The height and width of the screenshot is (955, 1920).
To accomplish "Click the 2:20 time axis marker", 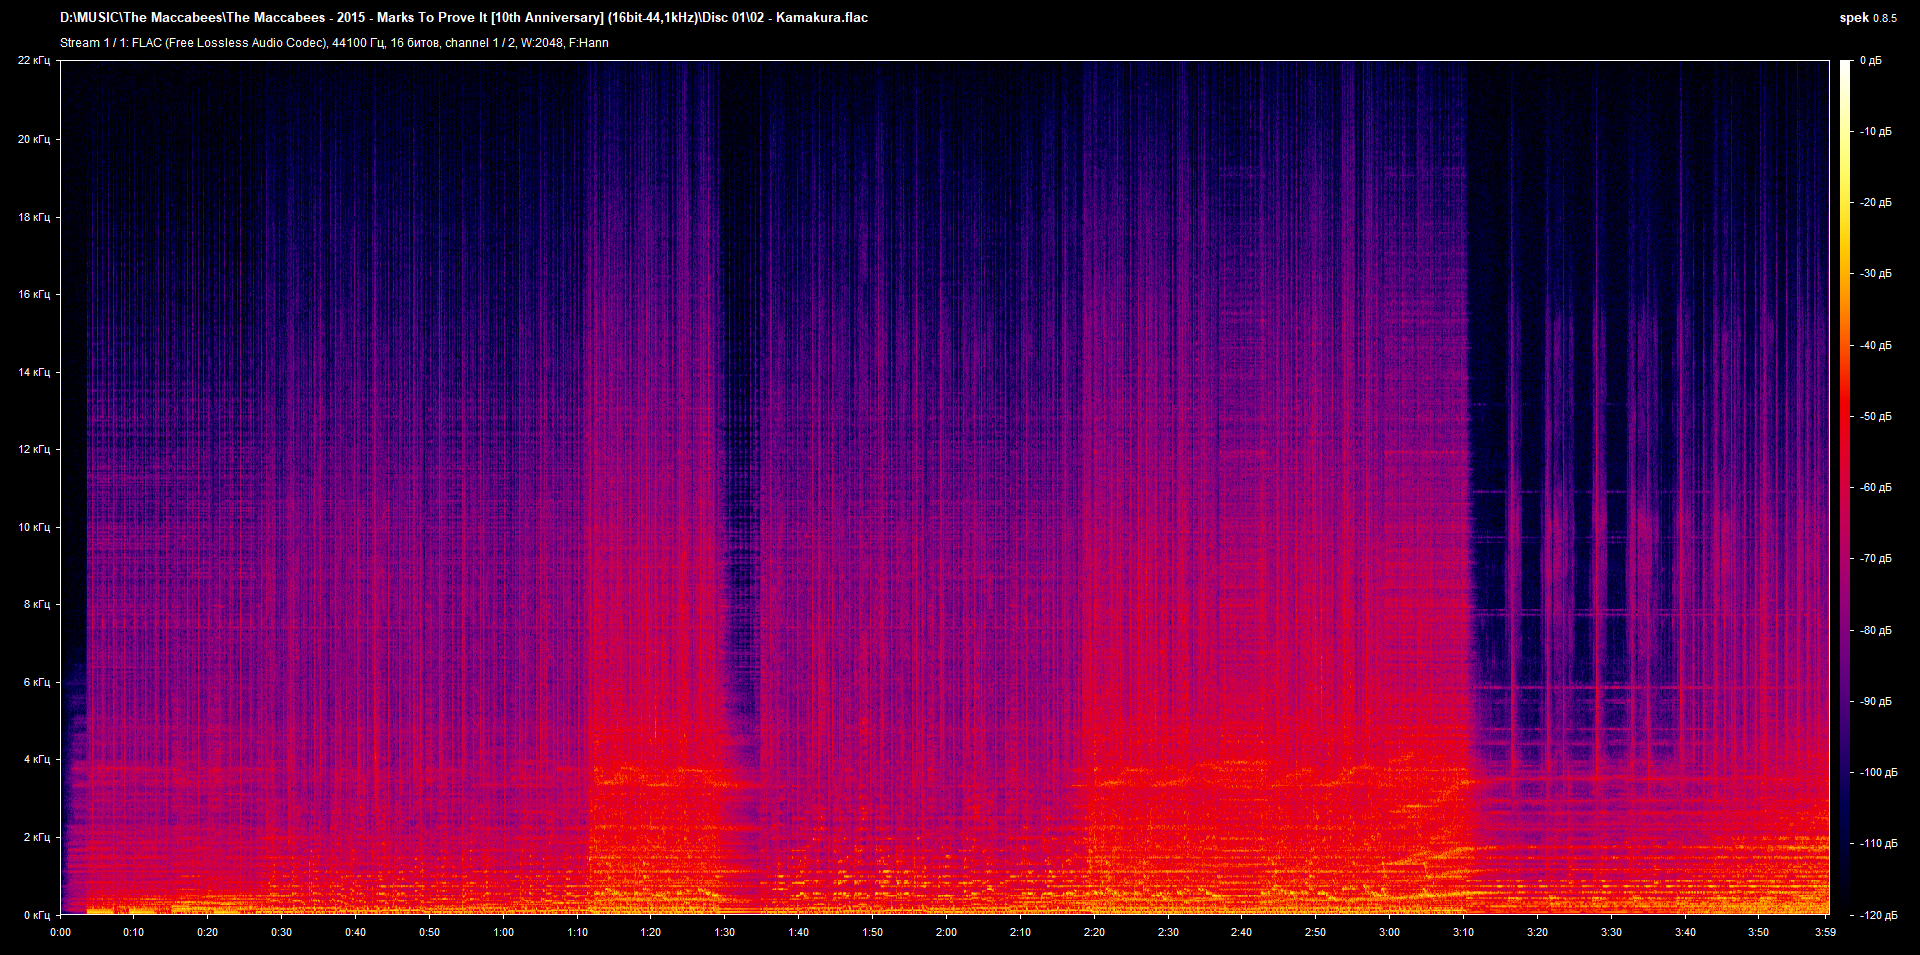I will (1094, 932).
